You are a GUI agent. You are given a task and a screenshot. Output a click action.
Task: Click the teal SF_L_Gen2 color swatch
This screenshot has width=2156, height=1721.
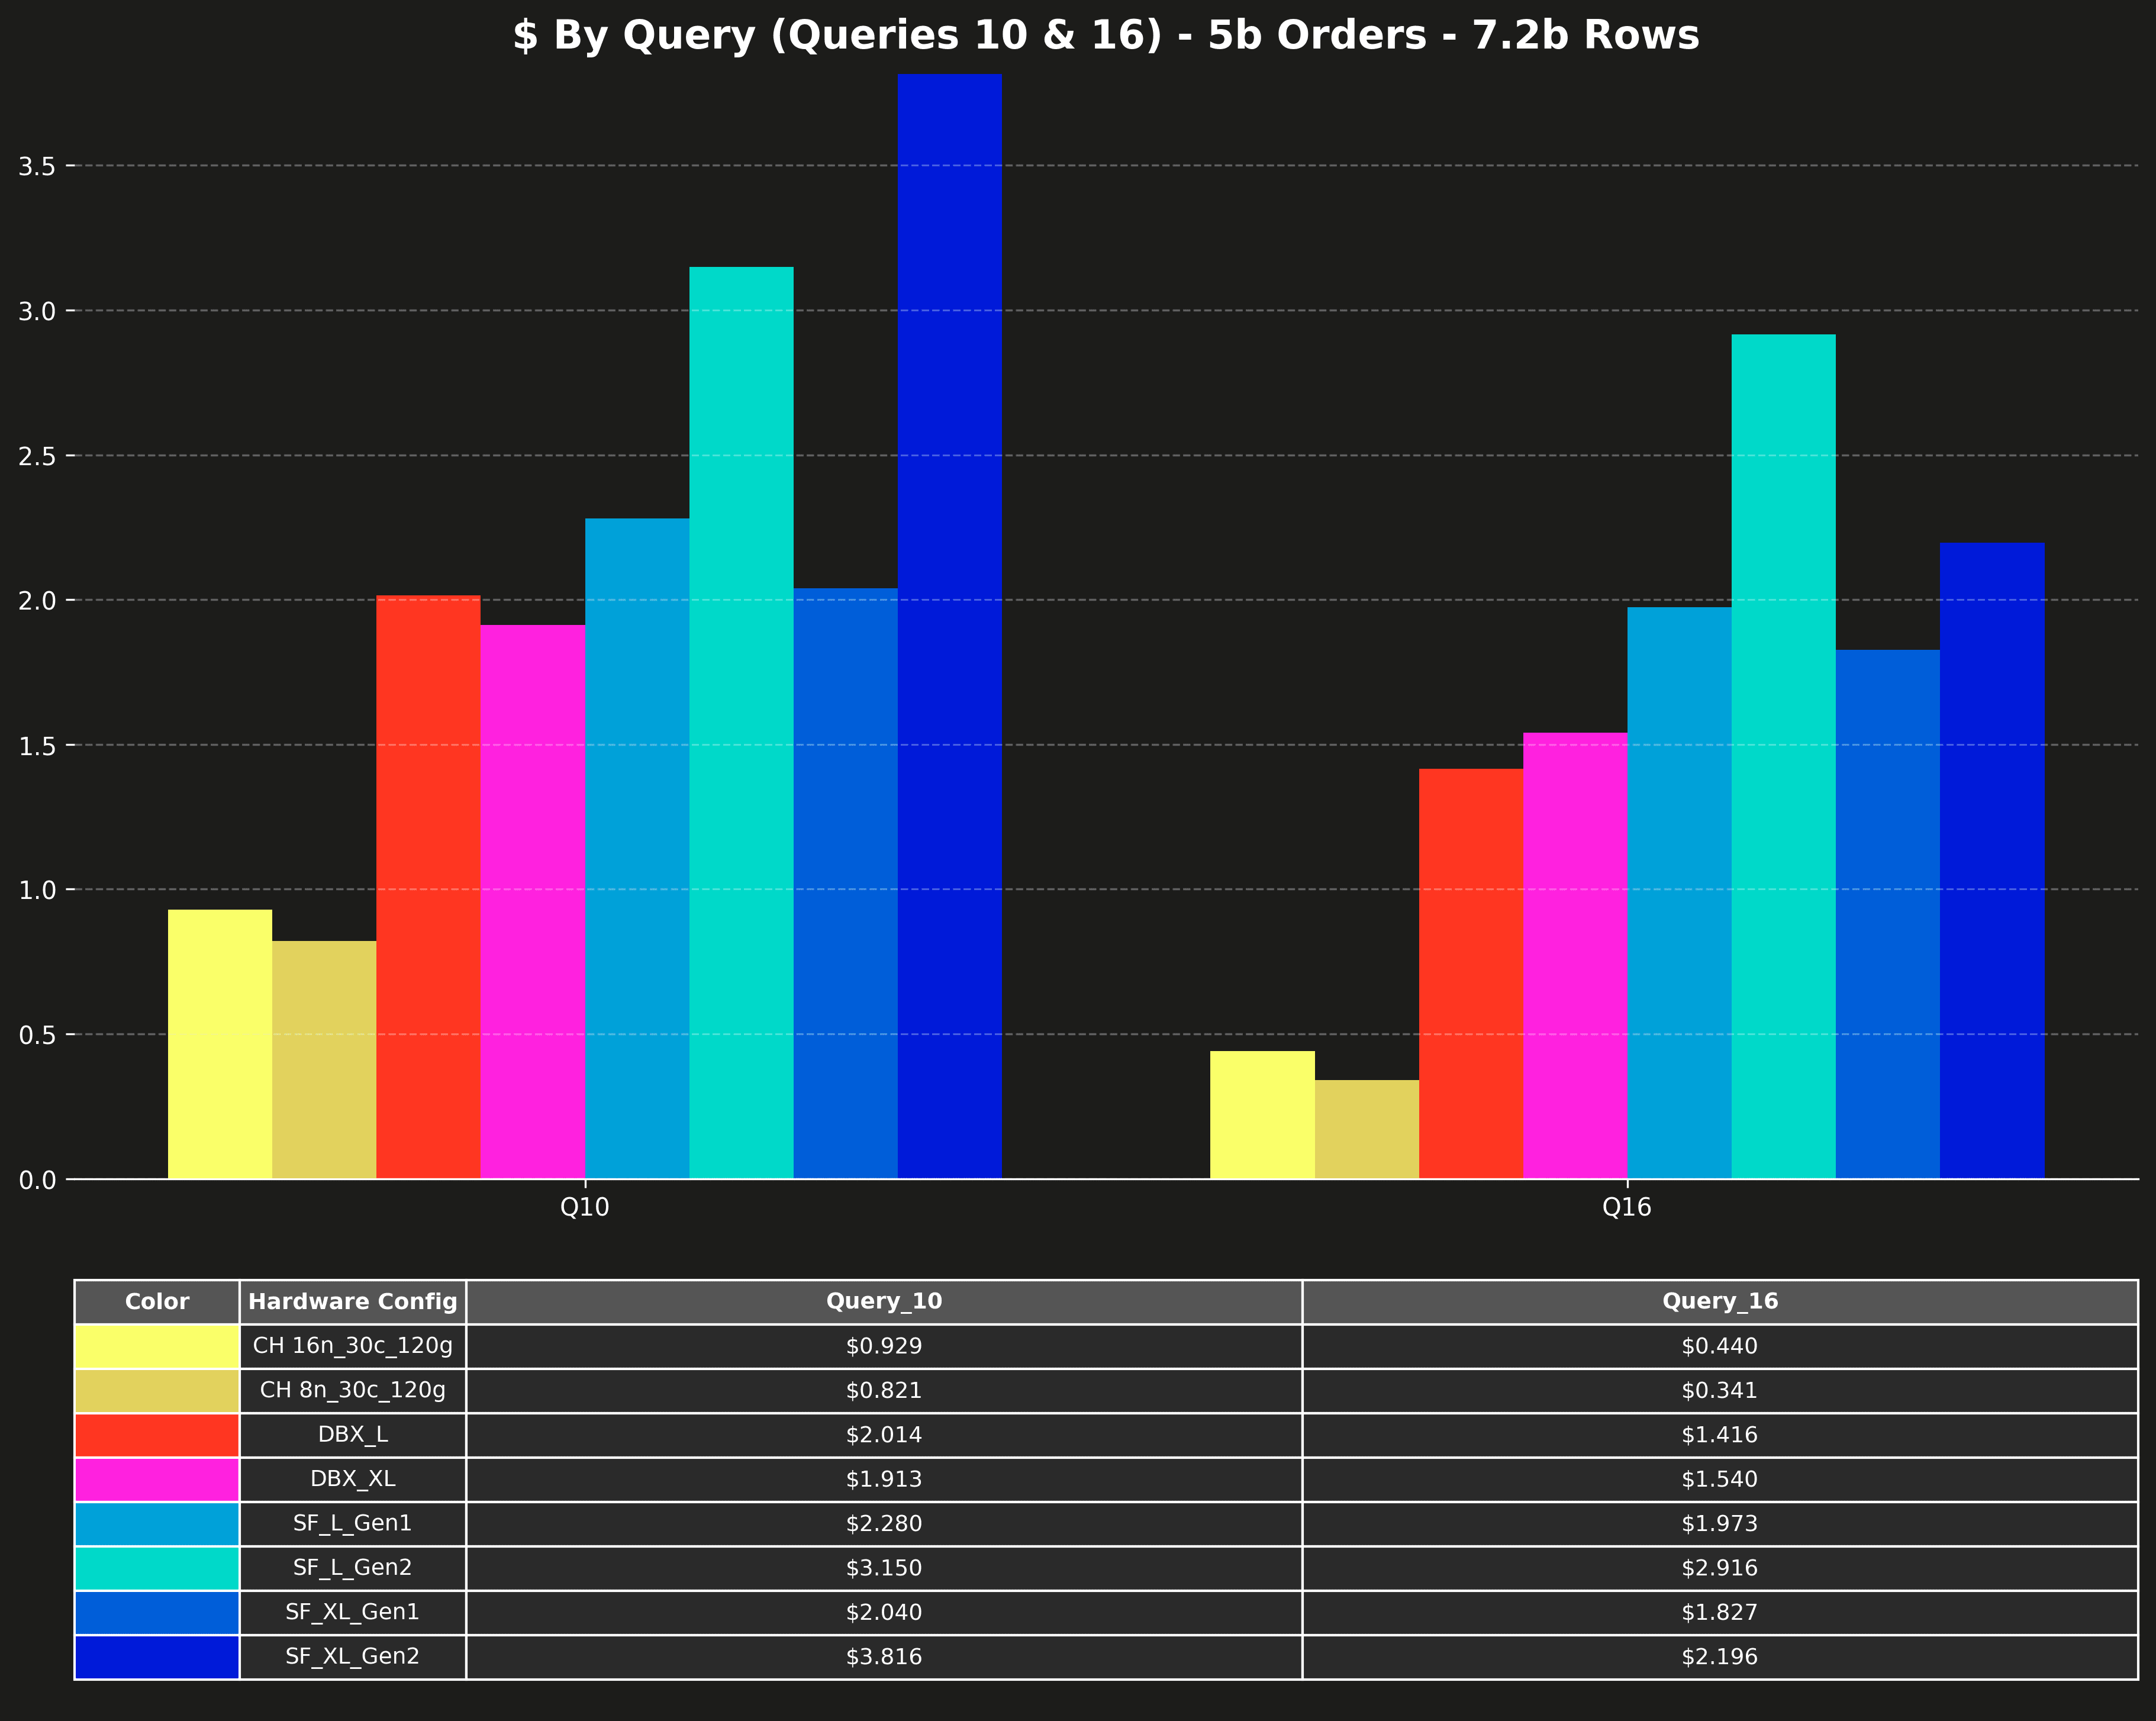(157, 1567)
